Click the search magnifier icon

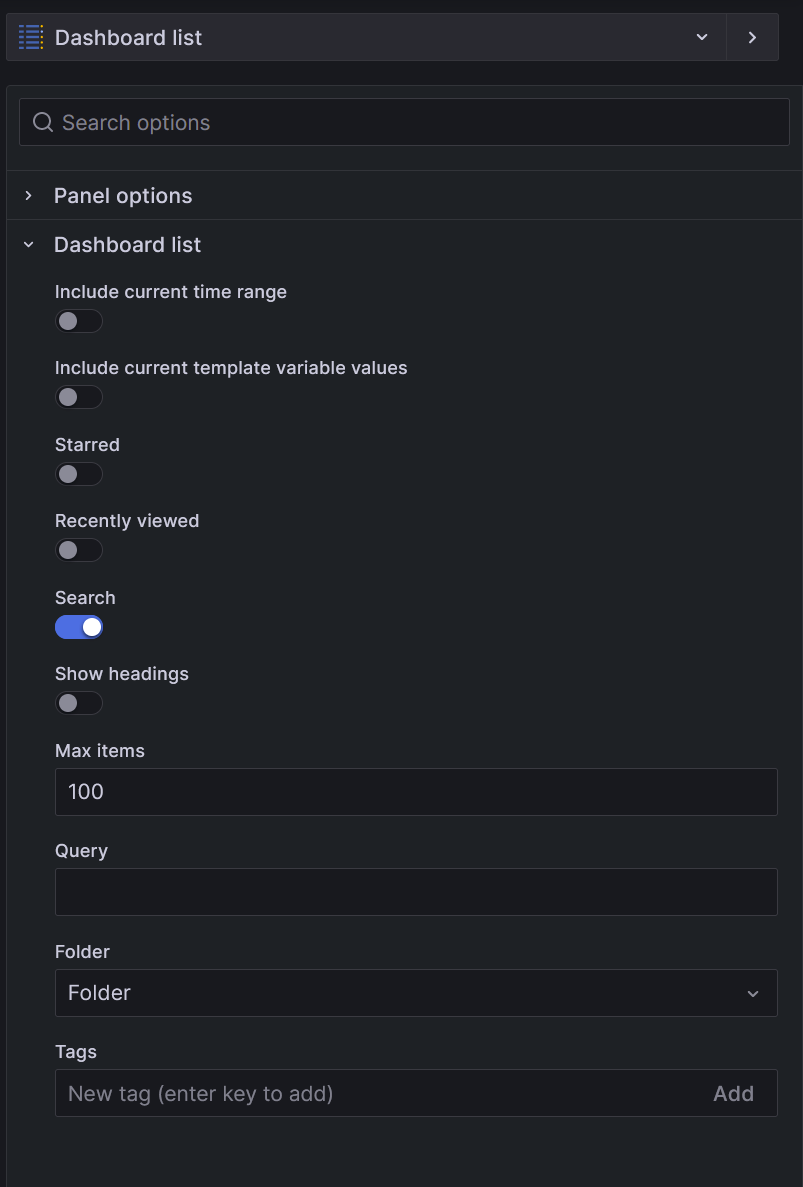(x=43, y=123)
